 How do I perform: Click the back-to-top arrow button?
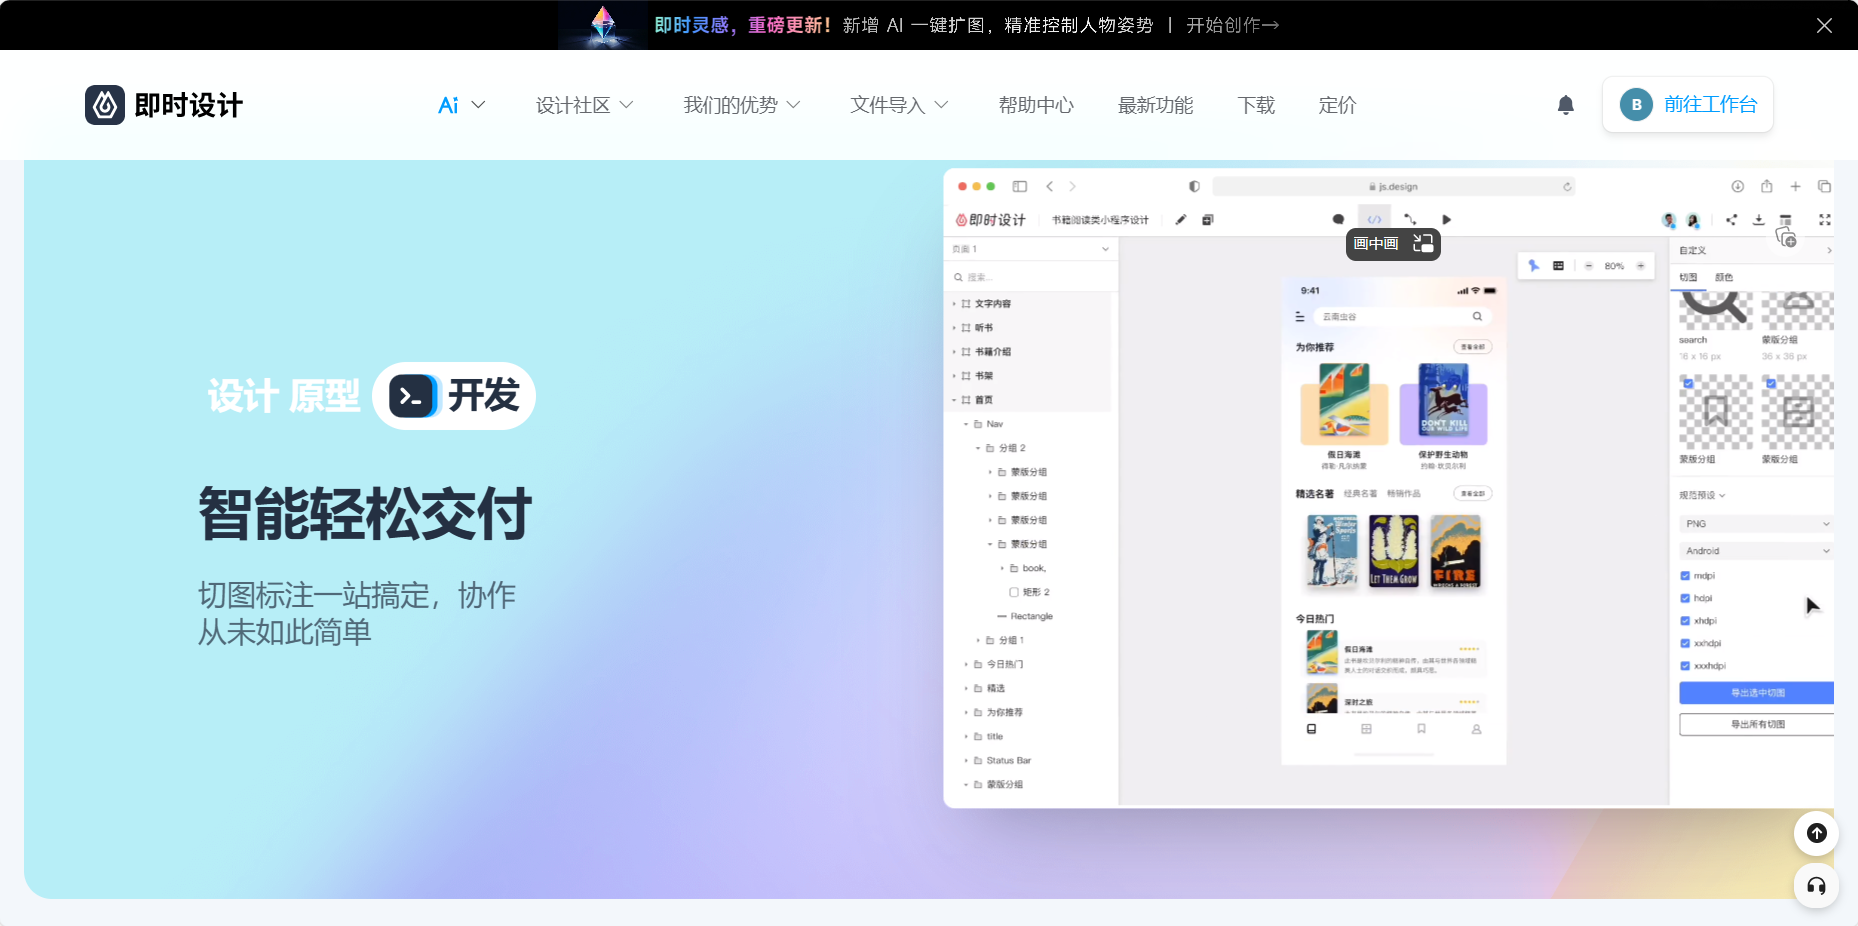pos(1816,833)
